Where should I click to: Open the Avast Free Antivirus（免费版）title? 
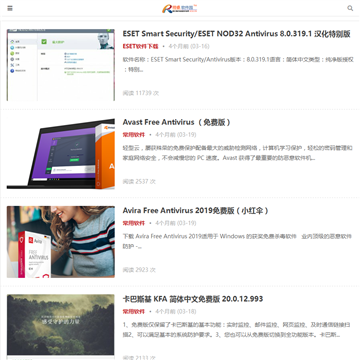pyautogui.click(x=177, y=122)
